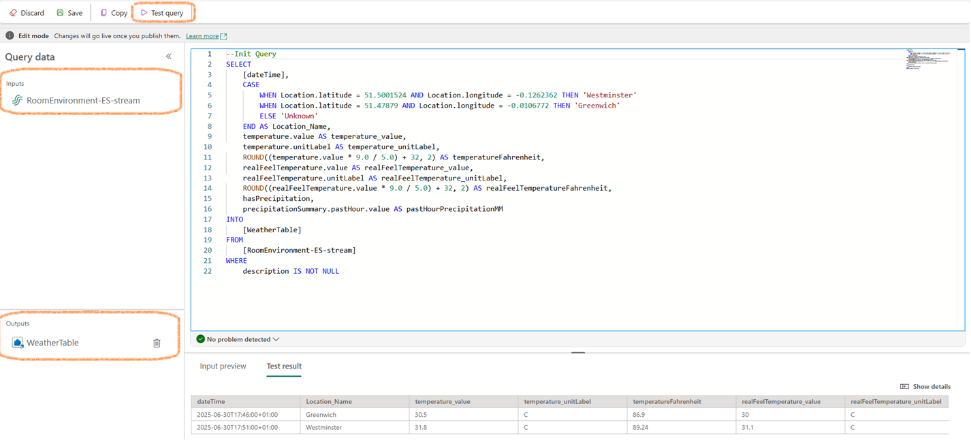
Task: Select WeatherTable output
Action: pos(53,342)
